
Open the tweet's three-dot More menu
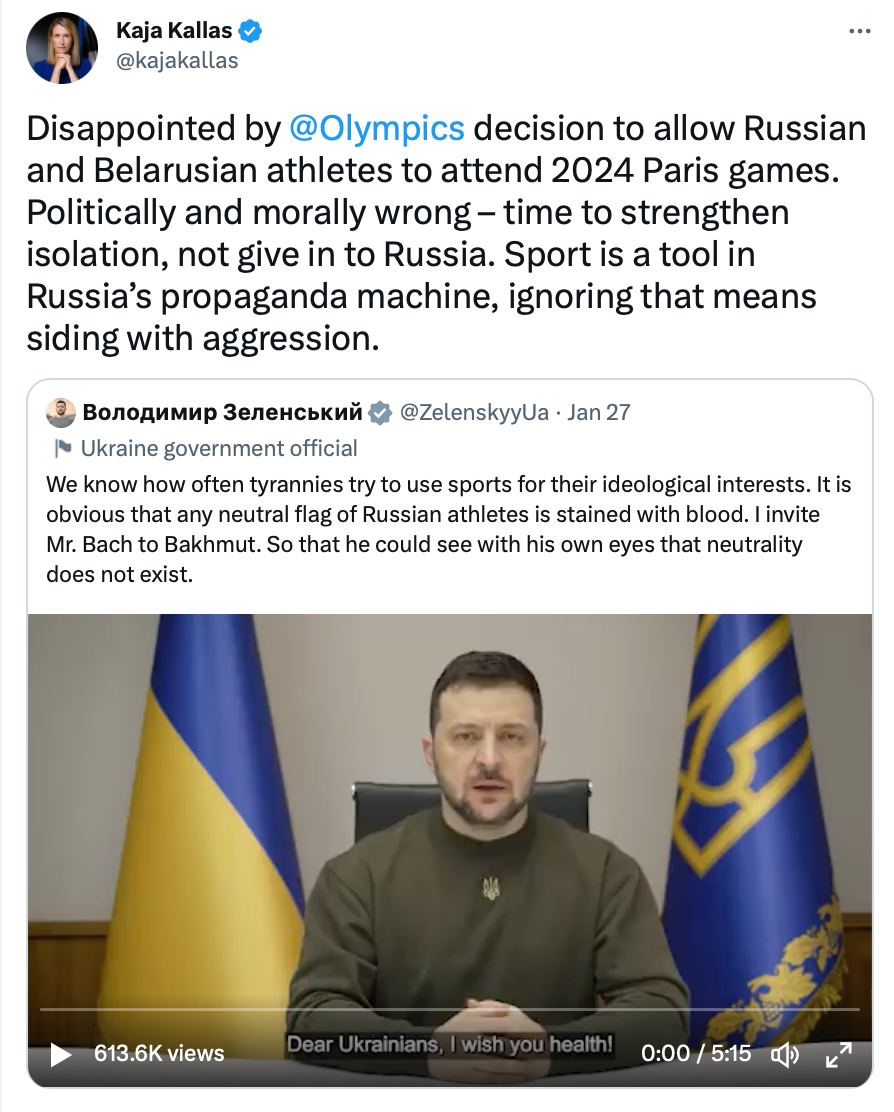pyautogui.click(x=859, y=31)
